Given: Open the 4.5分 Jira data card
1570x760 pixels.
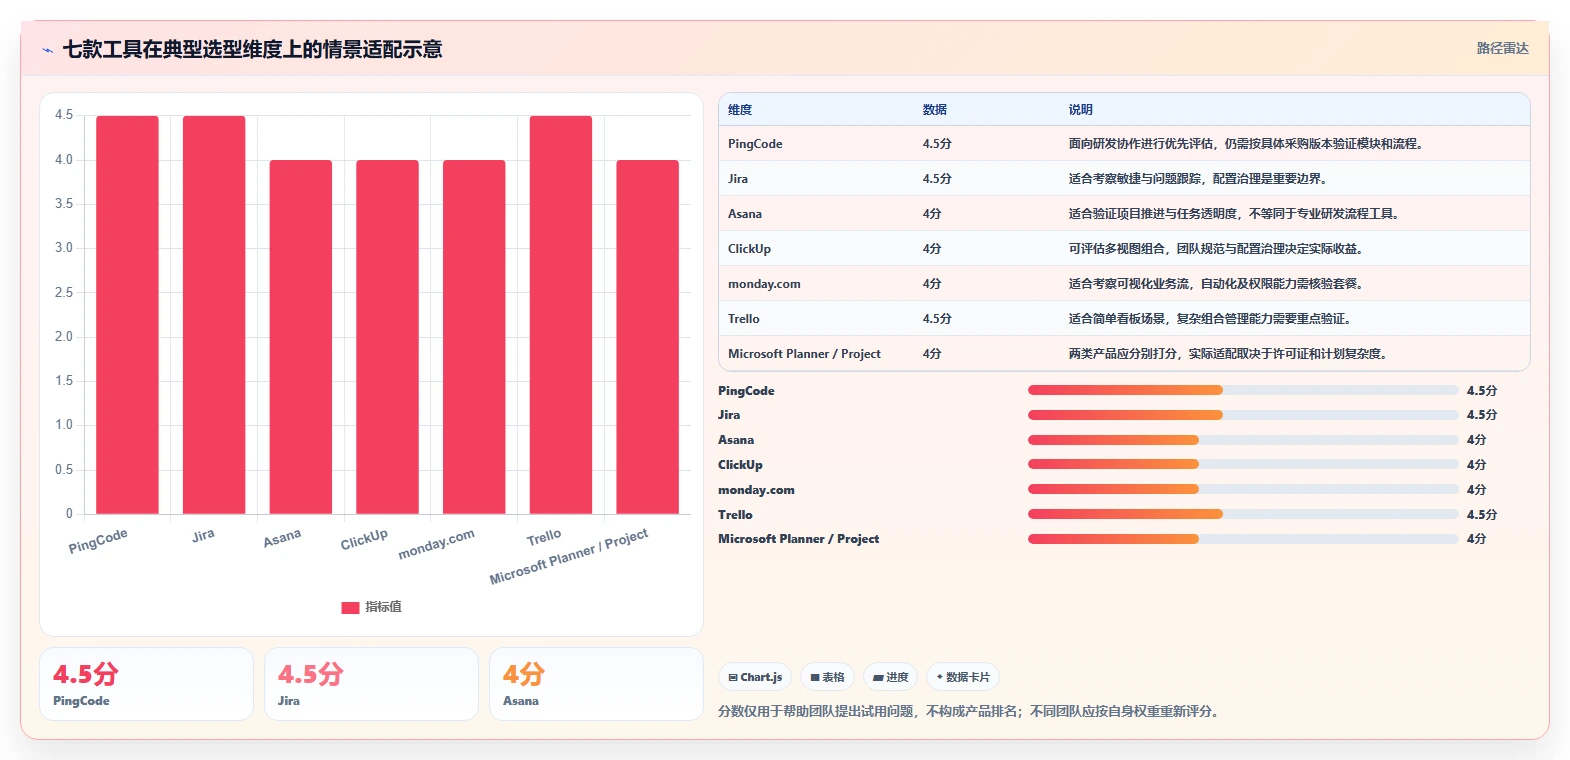Looking at the screenshot, I should click(371, 684).
